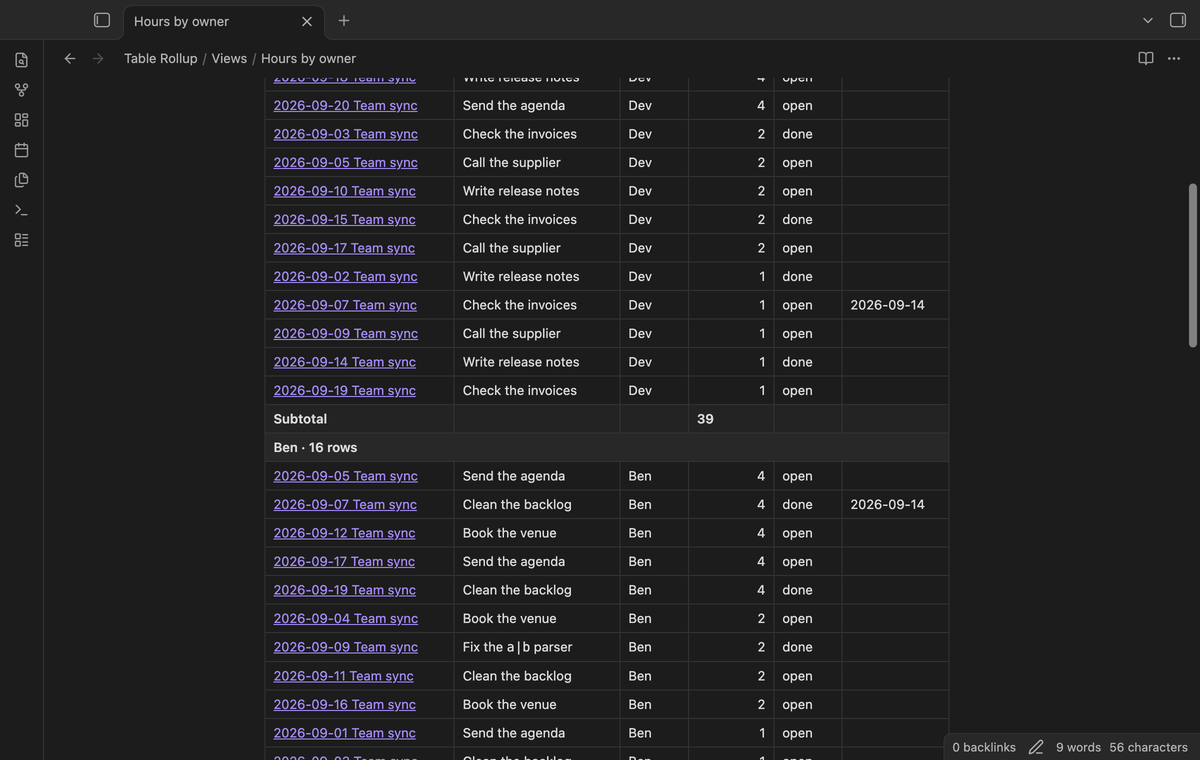Viewport: 1200px width, 760px height.
Task: Open graph view from the ribbon
Action: point(21,90)
